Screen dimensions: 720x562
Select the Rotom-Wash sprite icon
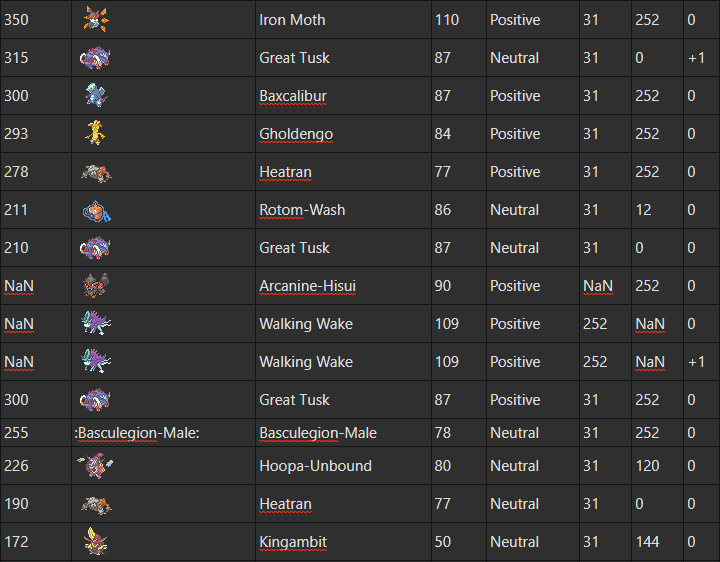[x=96, y=210]
